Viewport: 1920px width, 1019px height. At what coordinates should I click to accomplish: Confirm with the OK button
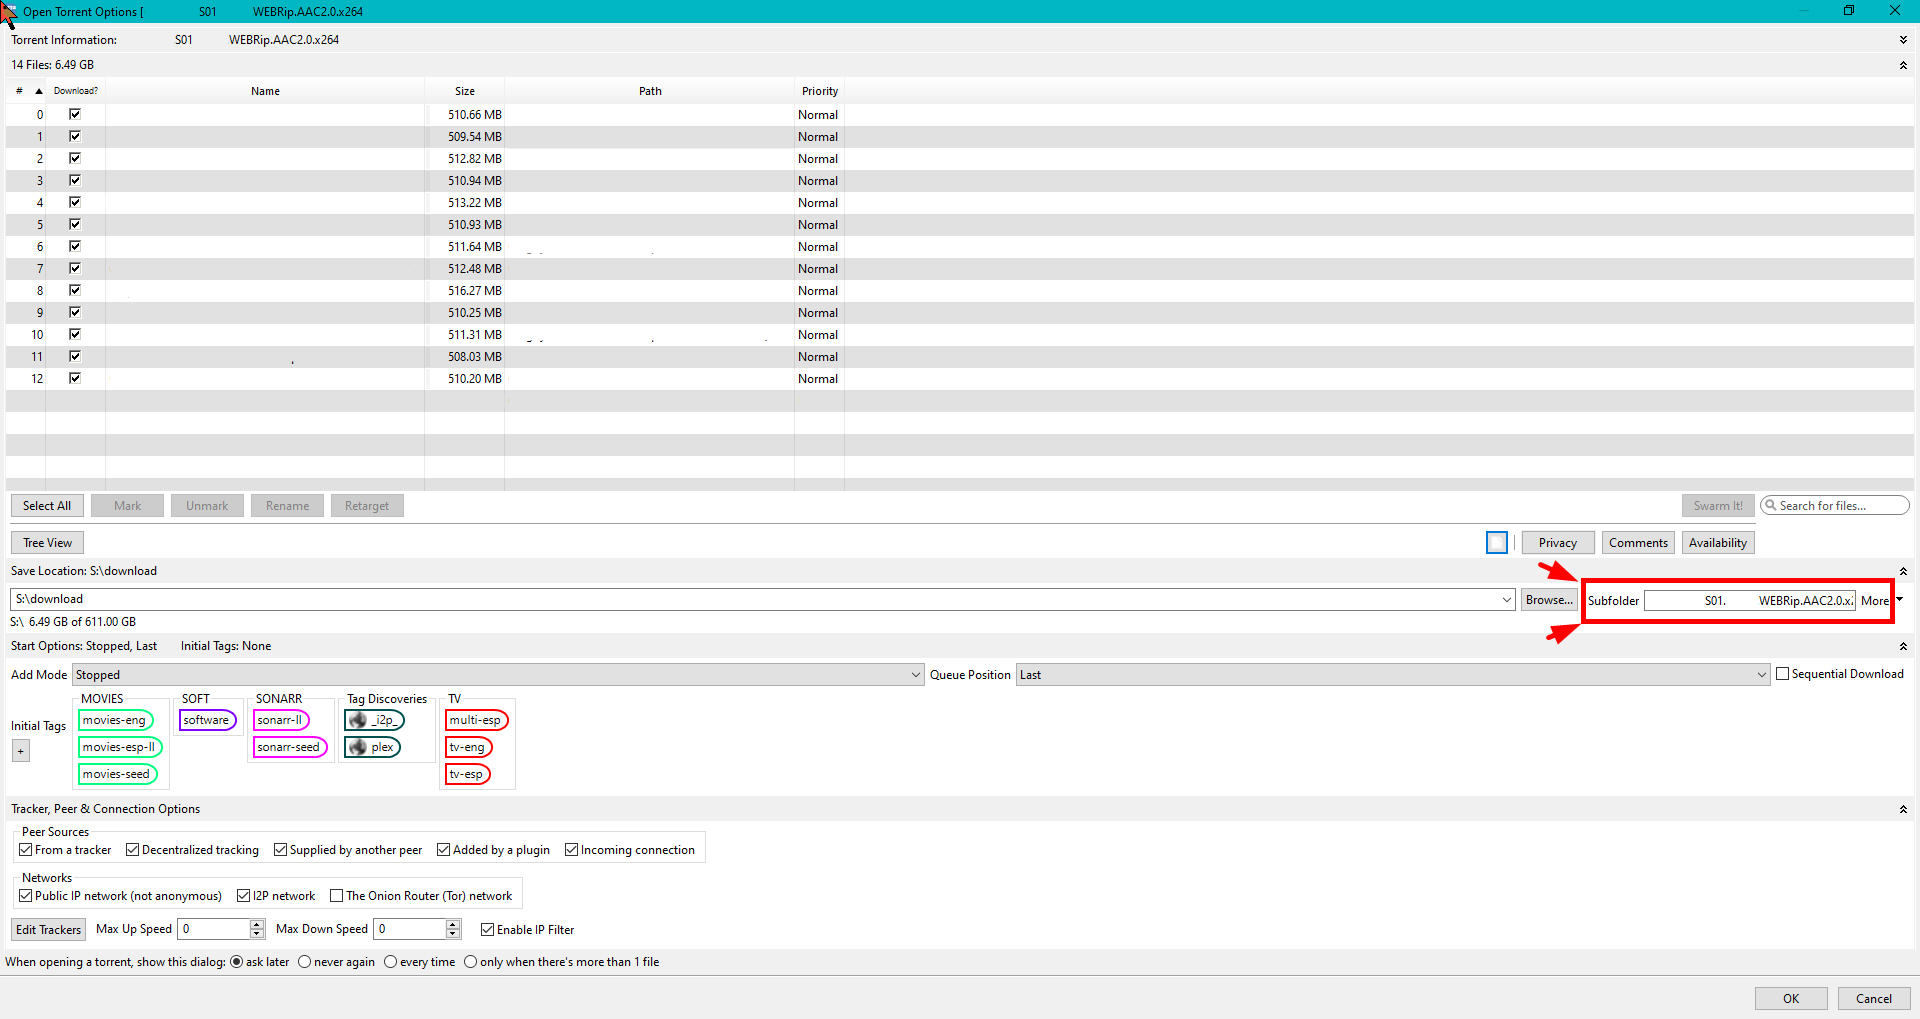click(1791, 998)
